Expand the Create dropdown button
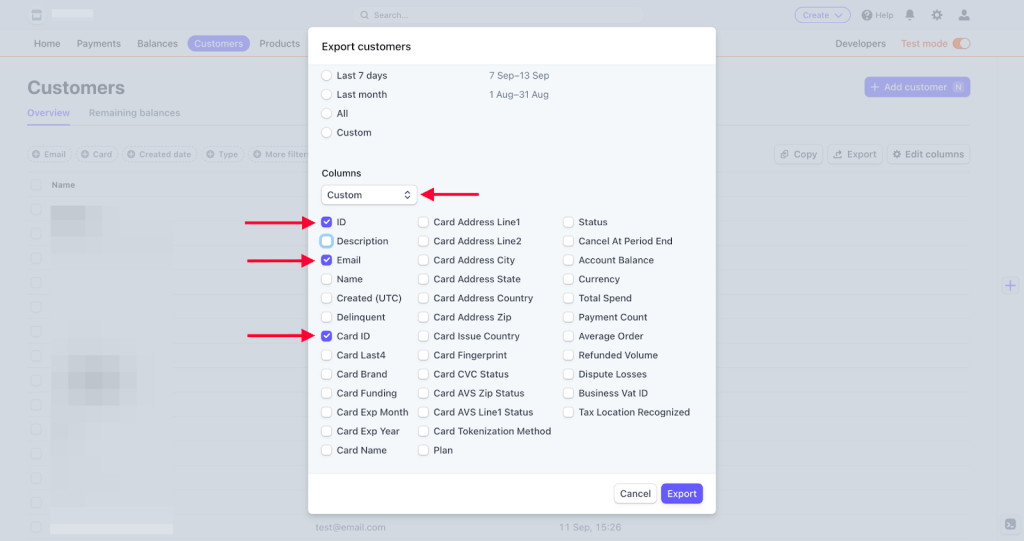 pyautogui.click(x=822, y=15)
